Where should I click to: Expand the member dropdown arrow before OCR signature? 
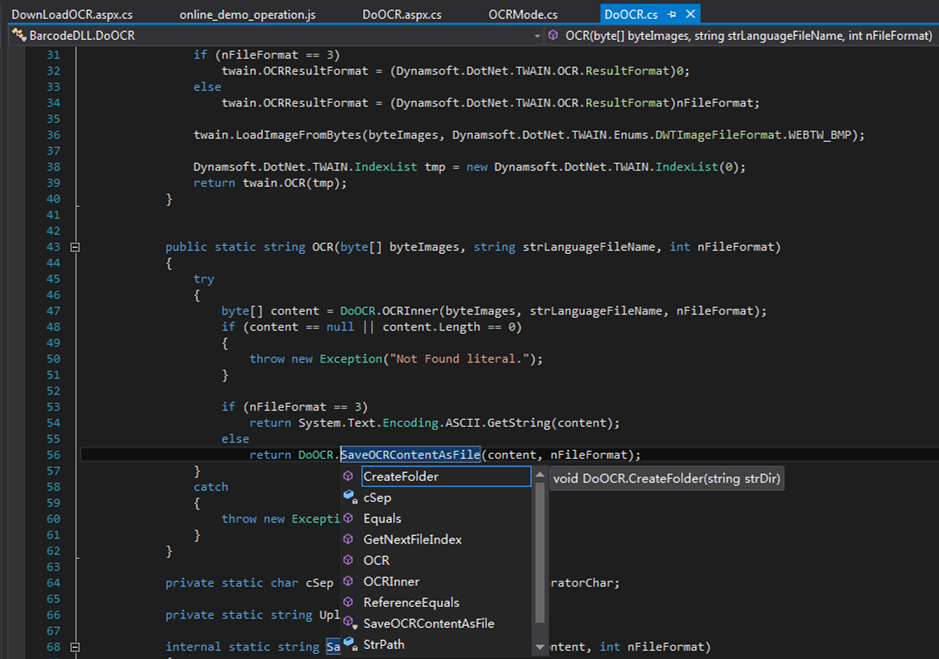click(535, 35)
